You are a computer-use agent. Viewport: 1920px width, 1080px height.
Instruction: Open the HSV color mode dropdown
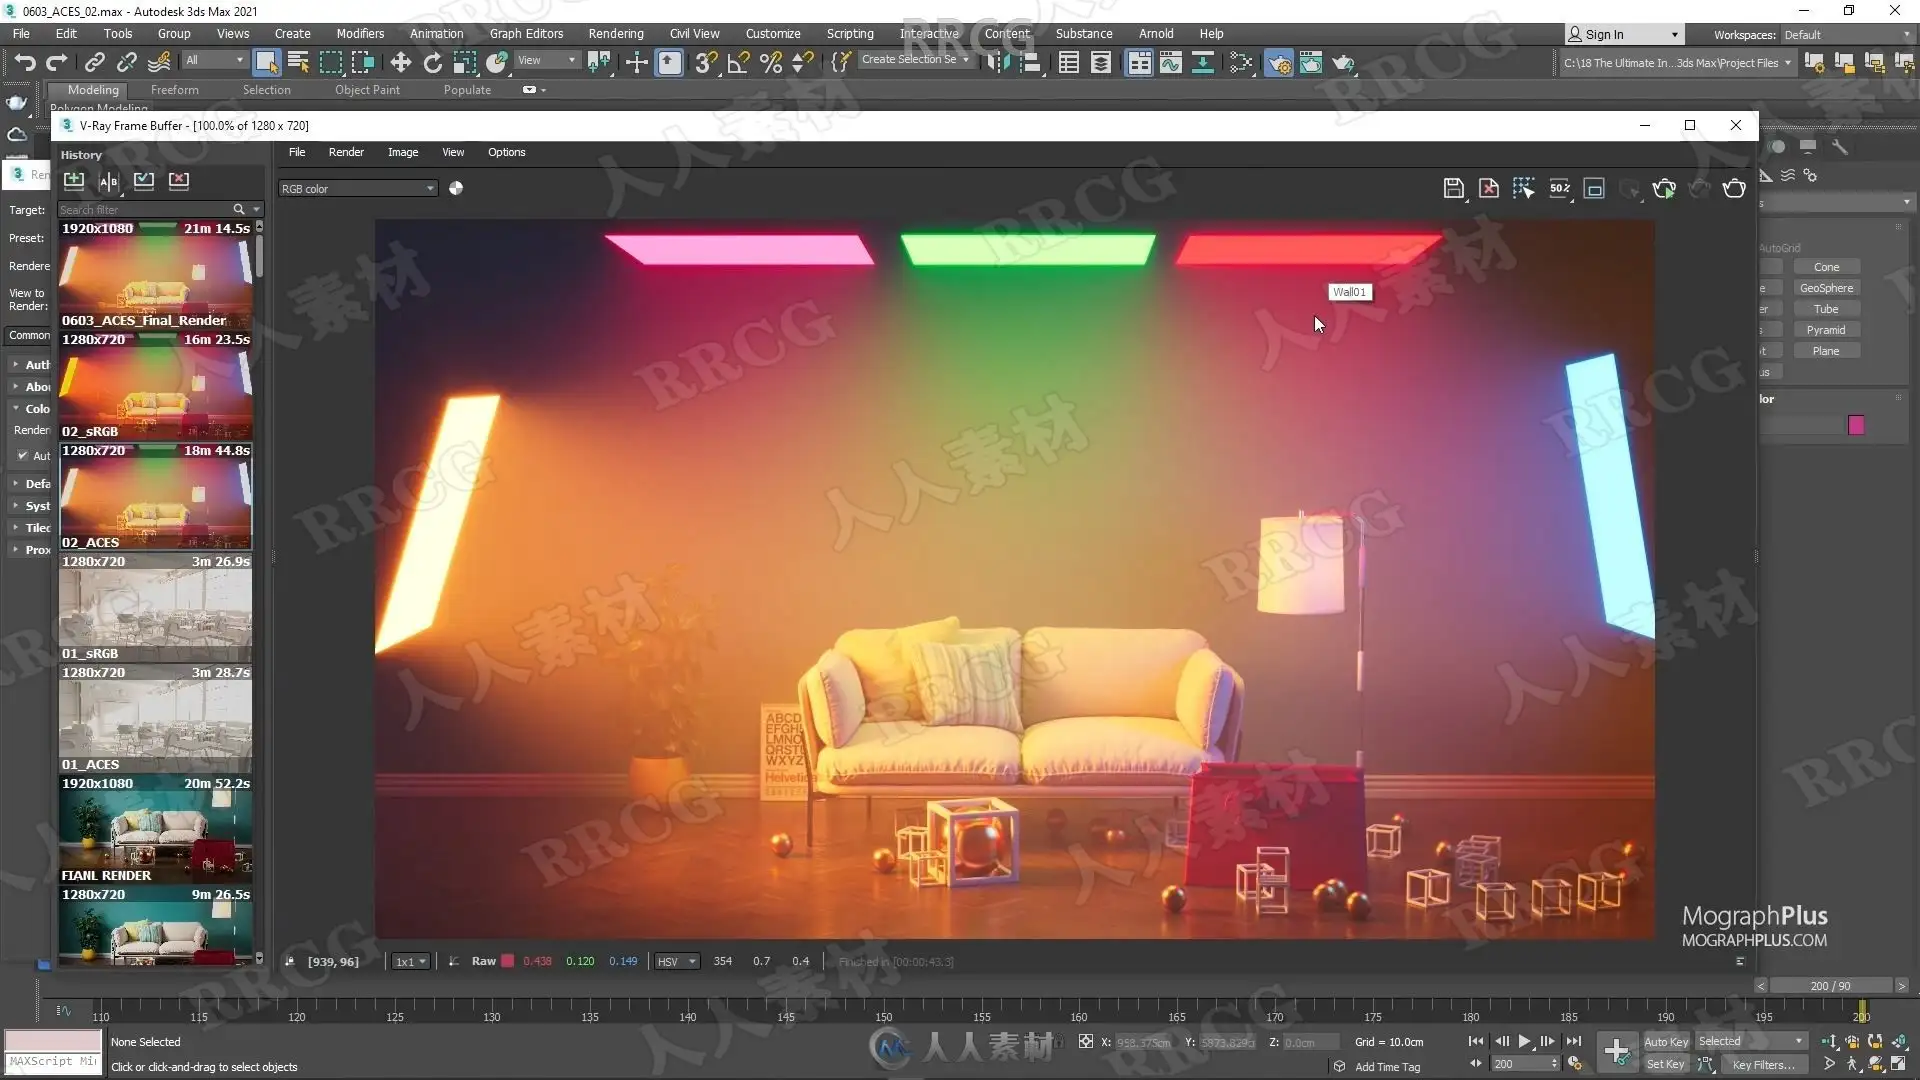676,962
